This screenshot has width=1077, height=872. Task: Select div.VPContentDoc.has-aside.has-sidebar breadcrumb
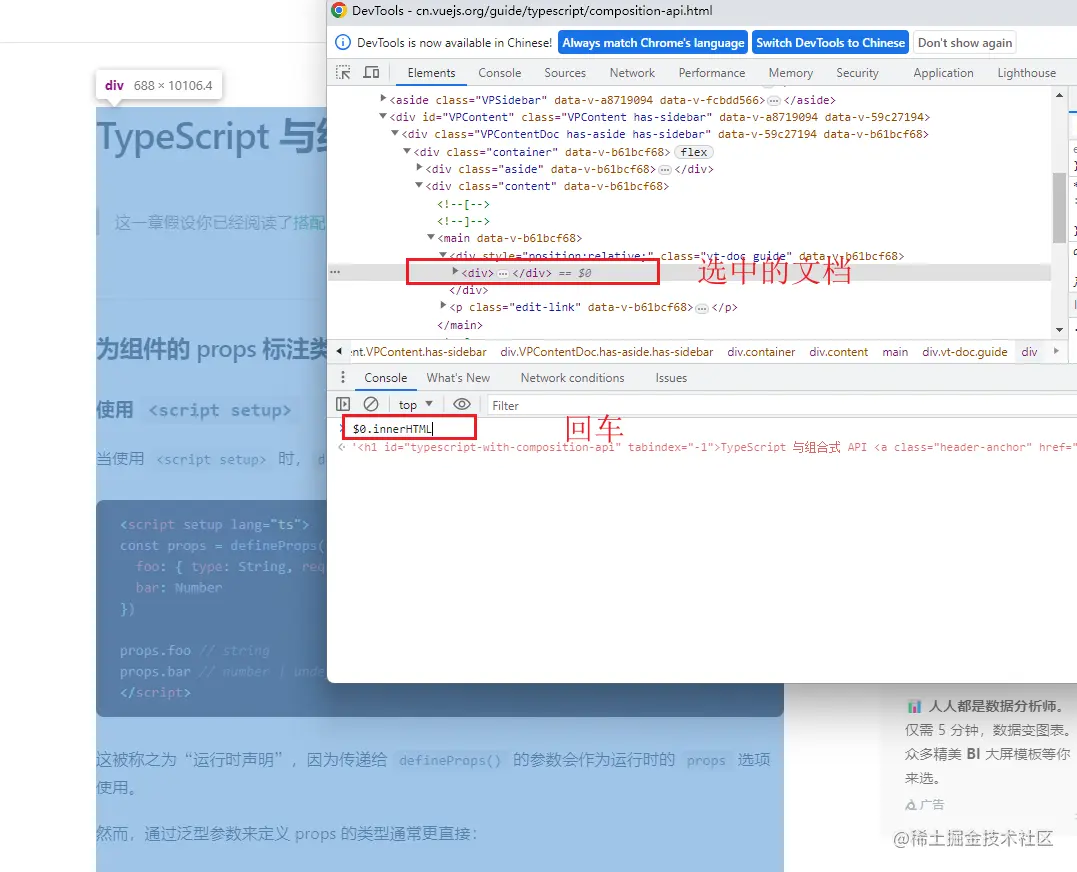(606, 352)
